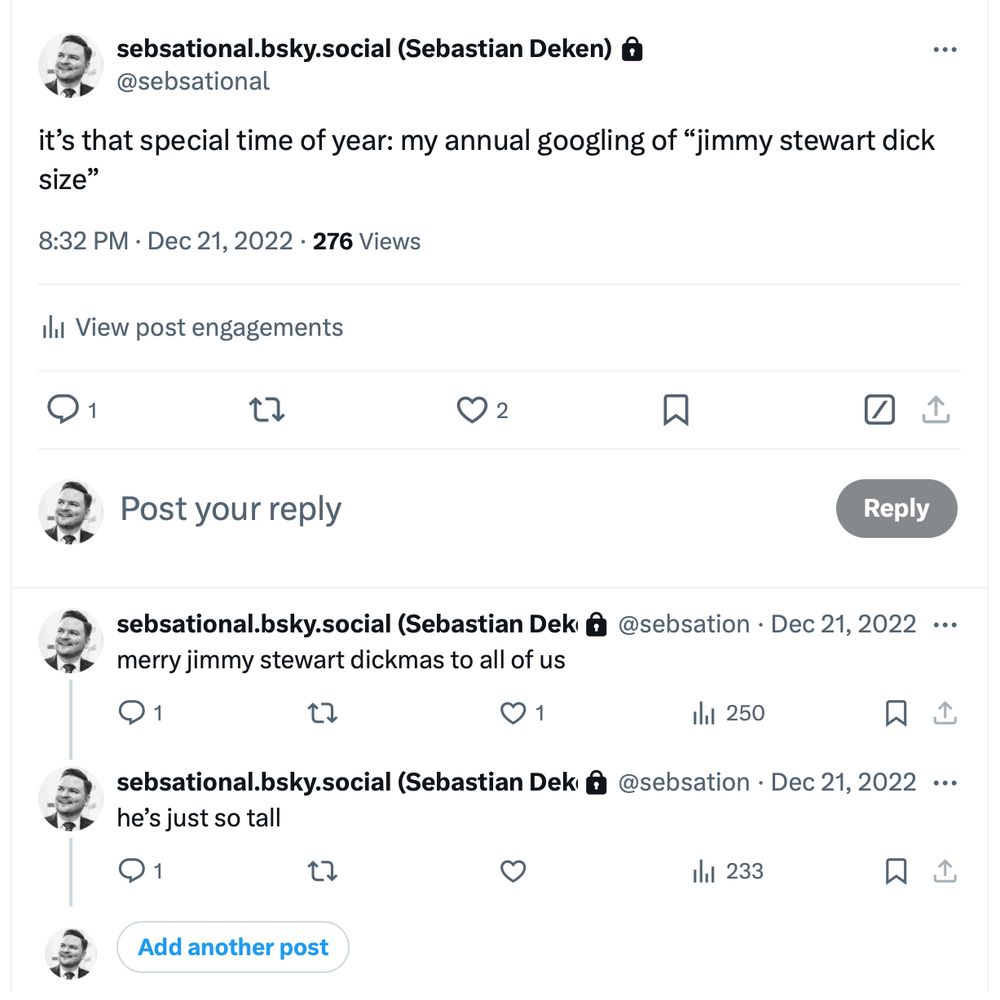This screenshot has height=1000, width=1000.
Task: Click the reply icon under 'he's just so tall'
Action: pyautogui.click(x=131, y=871)
